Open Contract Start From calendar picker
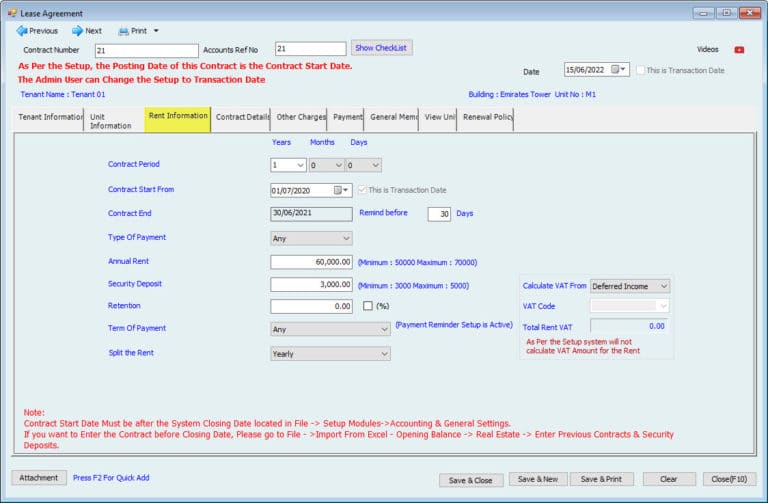The height and width of the screenshot is (503, 768). tap(345, 190)
